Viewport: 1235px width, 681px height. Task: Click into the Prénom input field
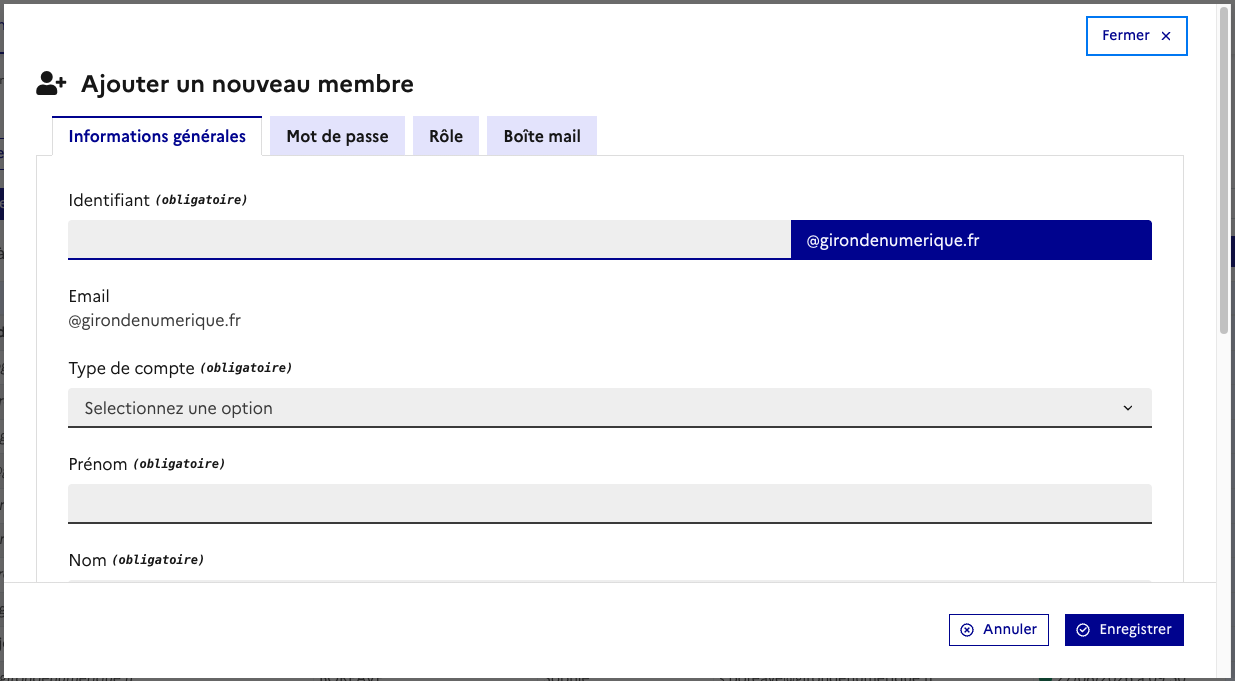tap(610, 504)
